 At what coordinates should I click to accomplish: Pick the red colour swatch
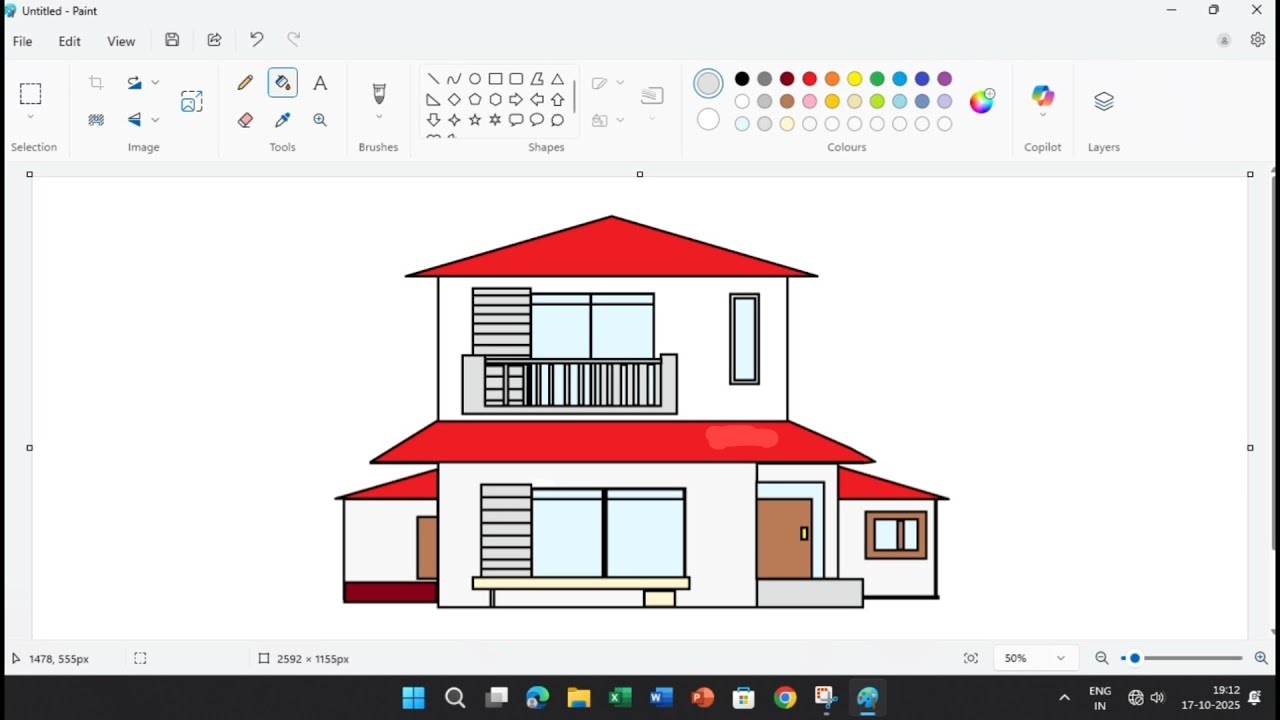pyautogui.click(x=810, y=79)
